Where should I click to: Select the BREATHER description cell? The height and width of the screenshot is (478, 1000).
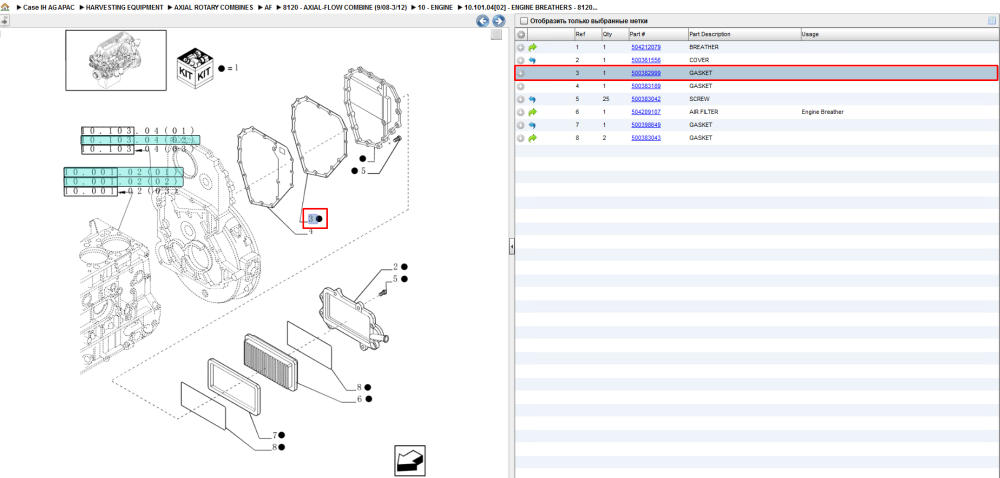pos(704,47)
